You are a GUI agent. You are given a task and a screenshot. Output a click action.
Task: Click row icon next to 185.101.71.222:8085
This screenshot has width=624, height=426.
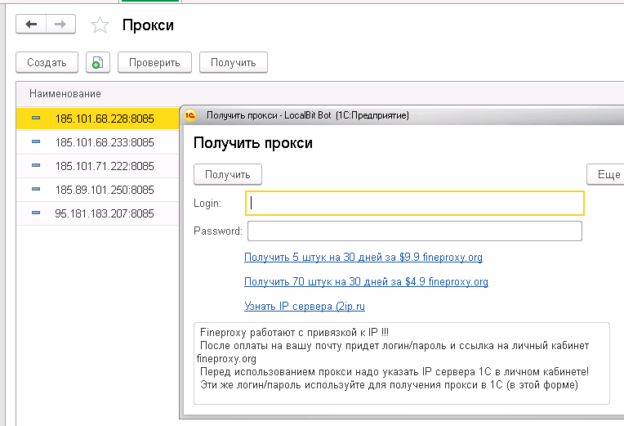pos(36,165)
